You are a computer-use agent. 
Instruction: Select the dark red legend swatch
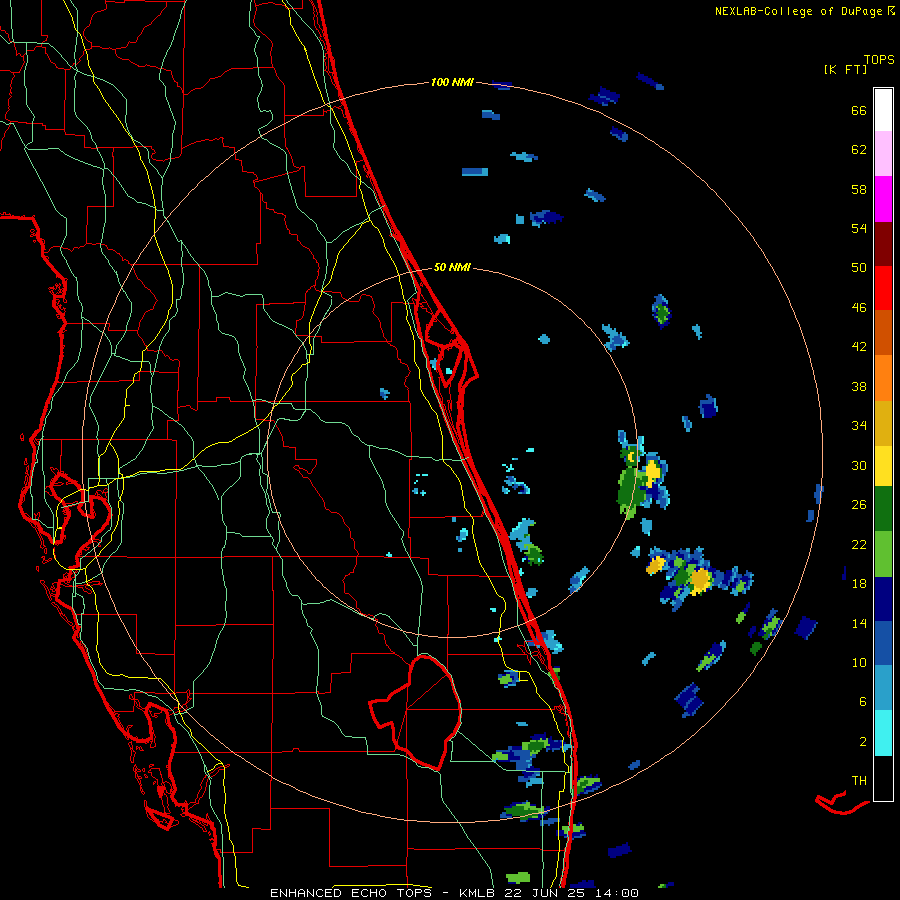tap(883, 244)
